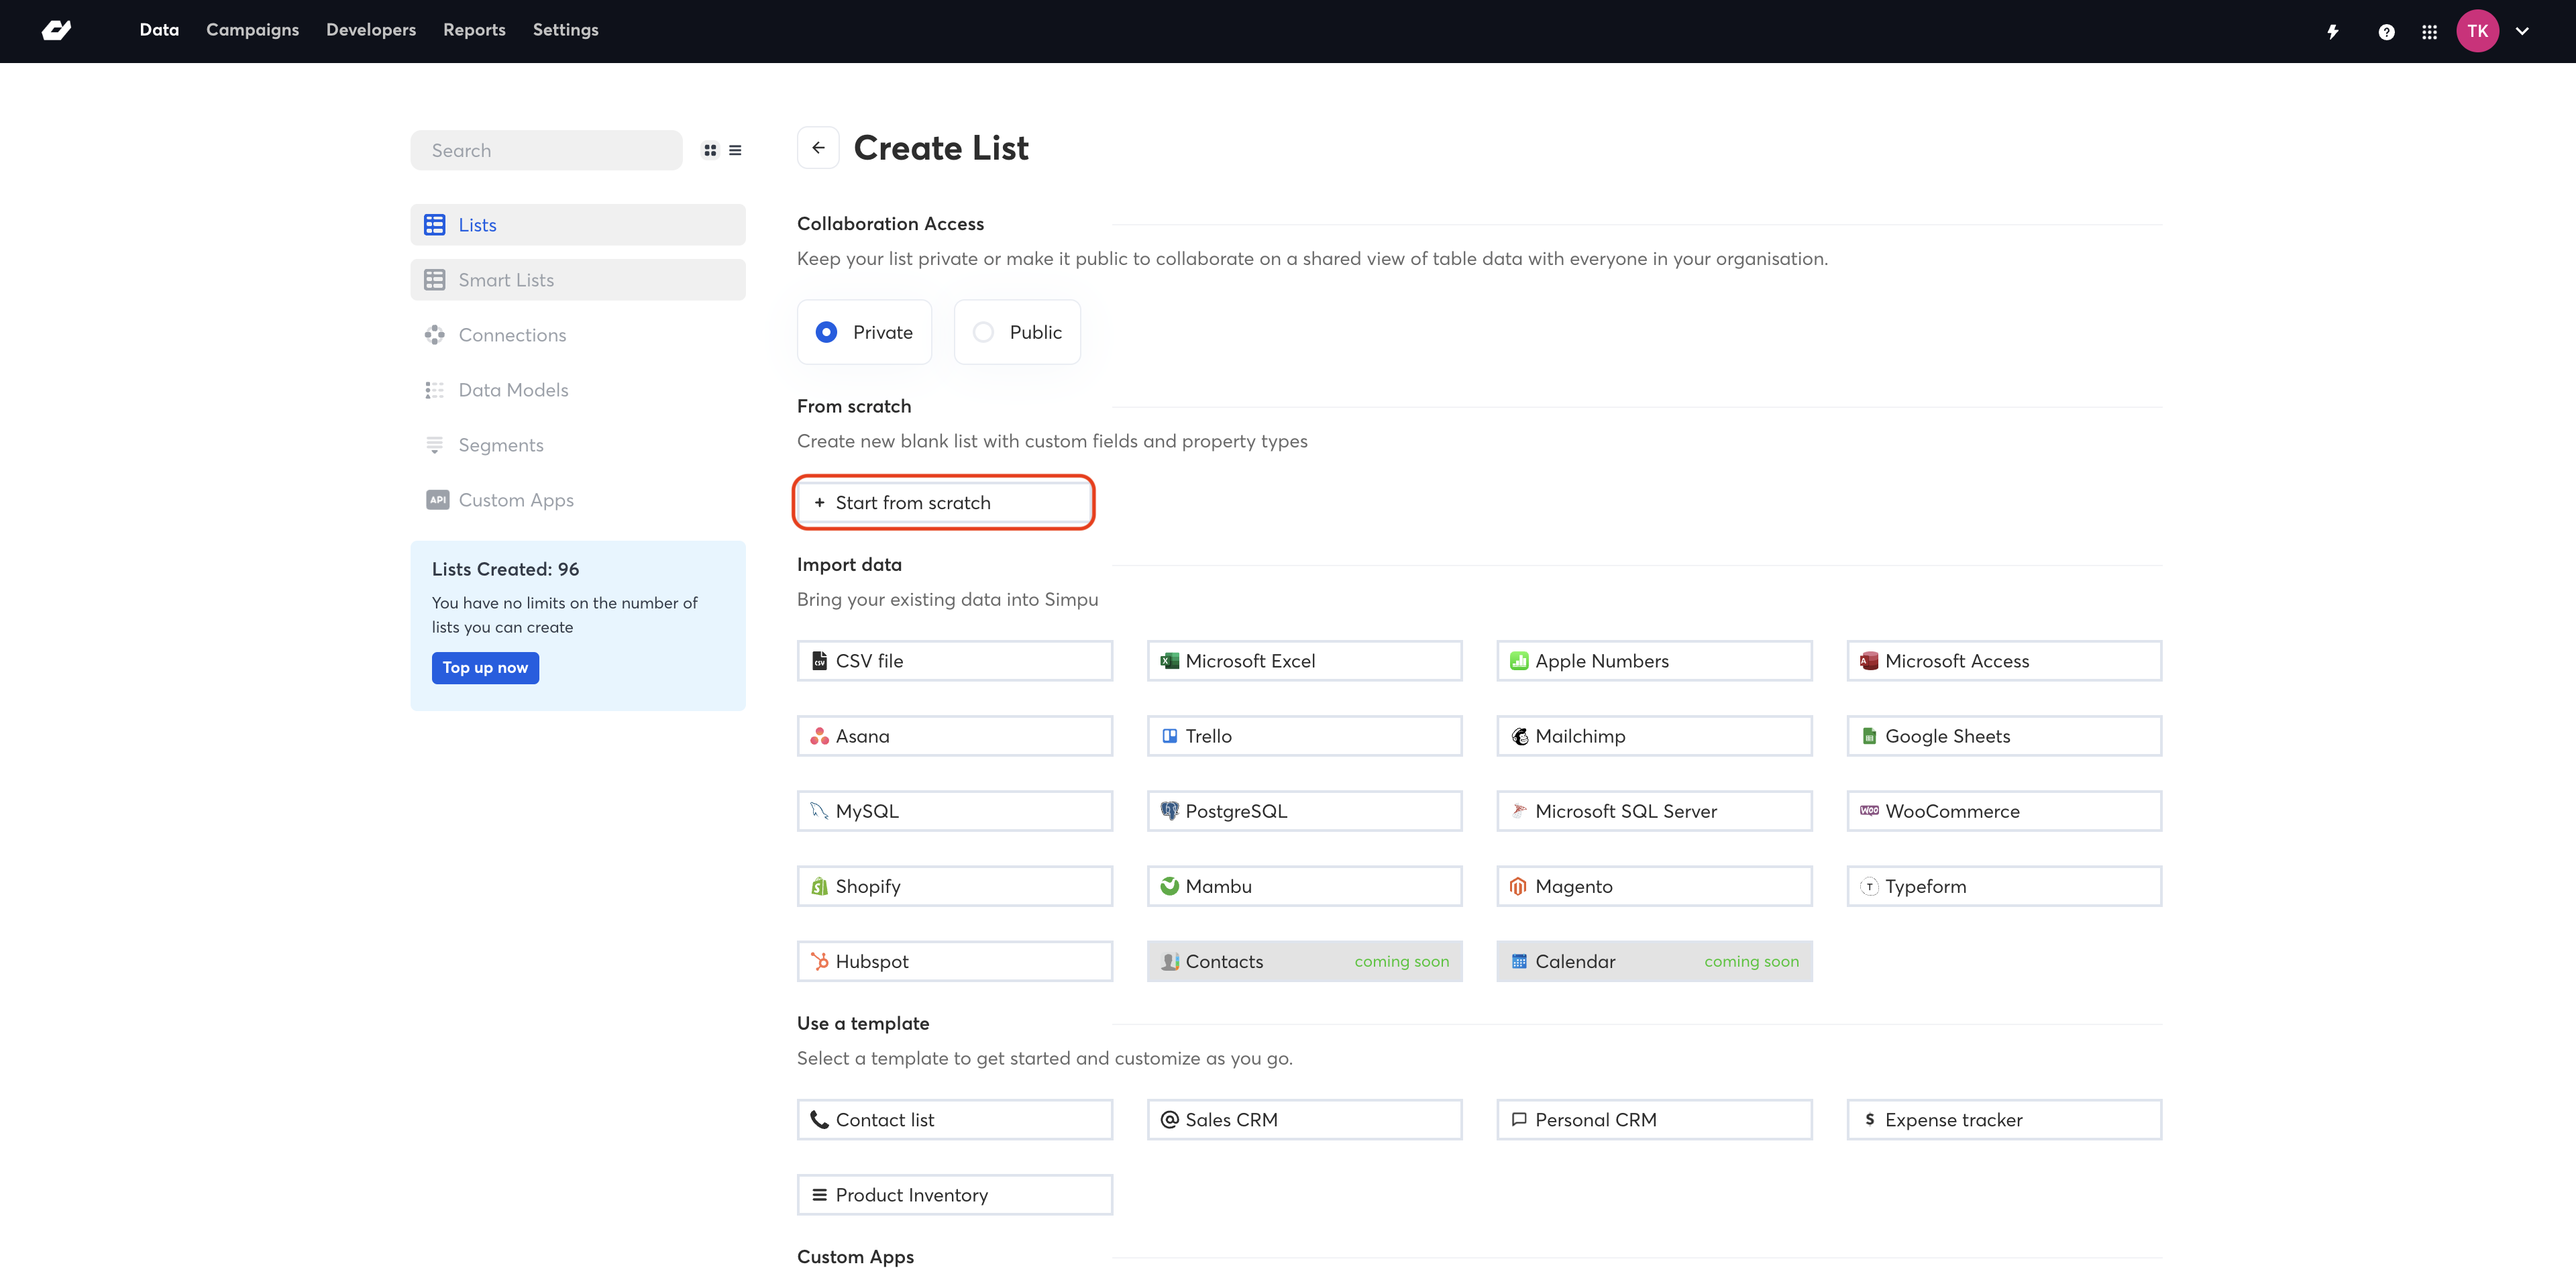Go back using the arrow button

pyautogui.click(x=818, y=148)
